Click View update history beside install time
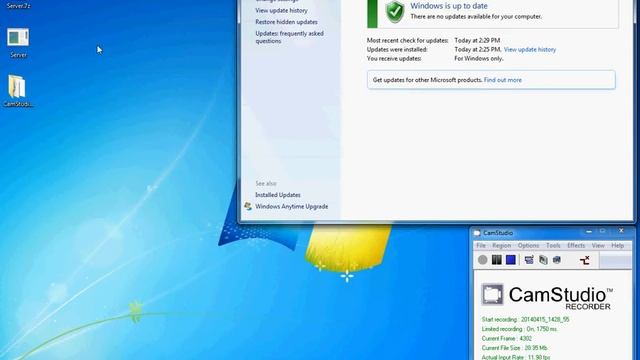This screenshot has width=640, height=360. pos(530,49)
